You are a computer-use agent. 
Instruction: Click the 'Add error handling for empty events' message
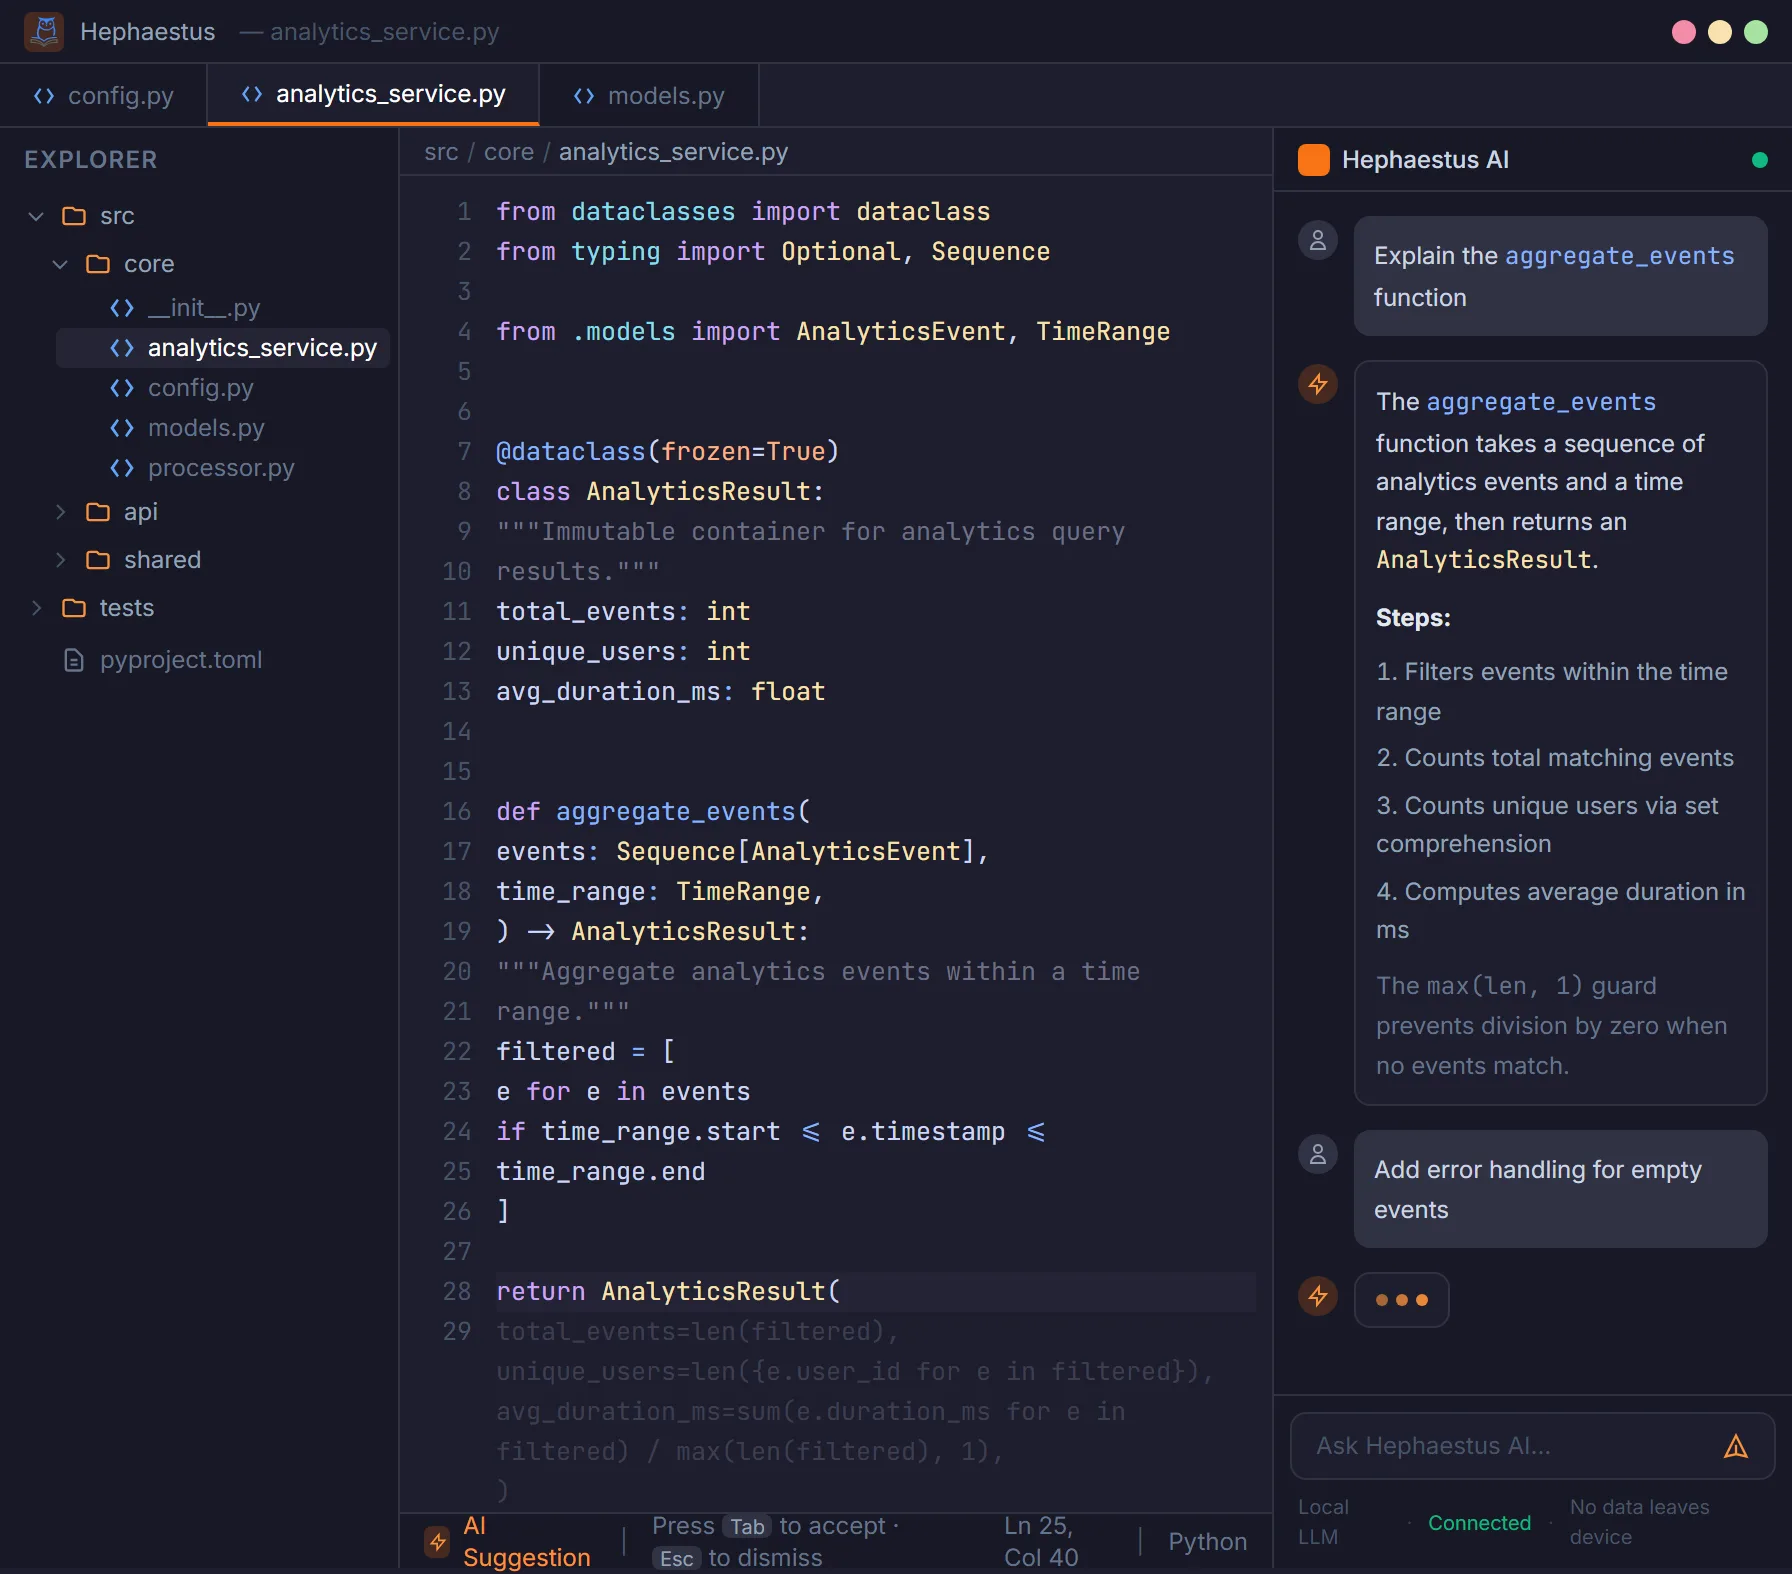pyautogui.click(x=1561, y=1189)
